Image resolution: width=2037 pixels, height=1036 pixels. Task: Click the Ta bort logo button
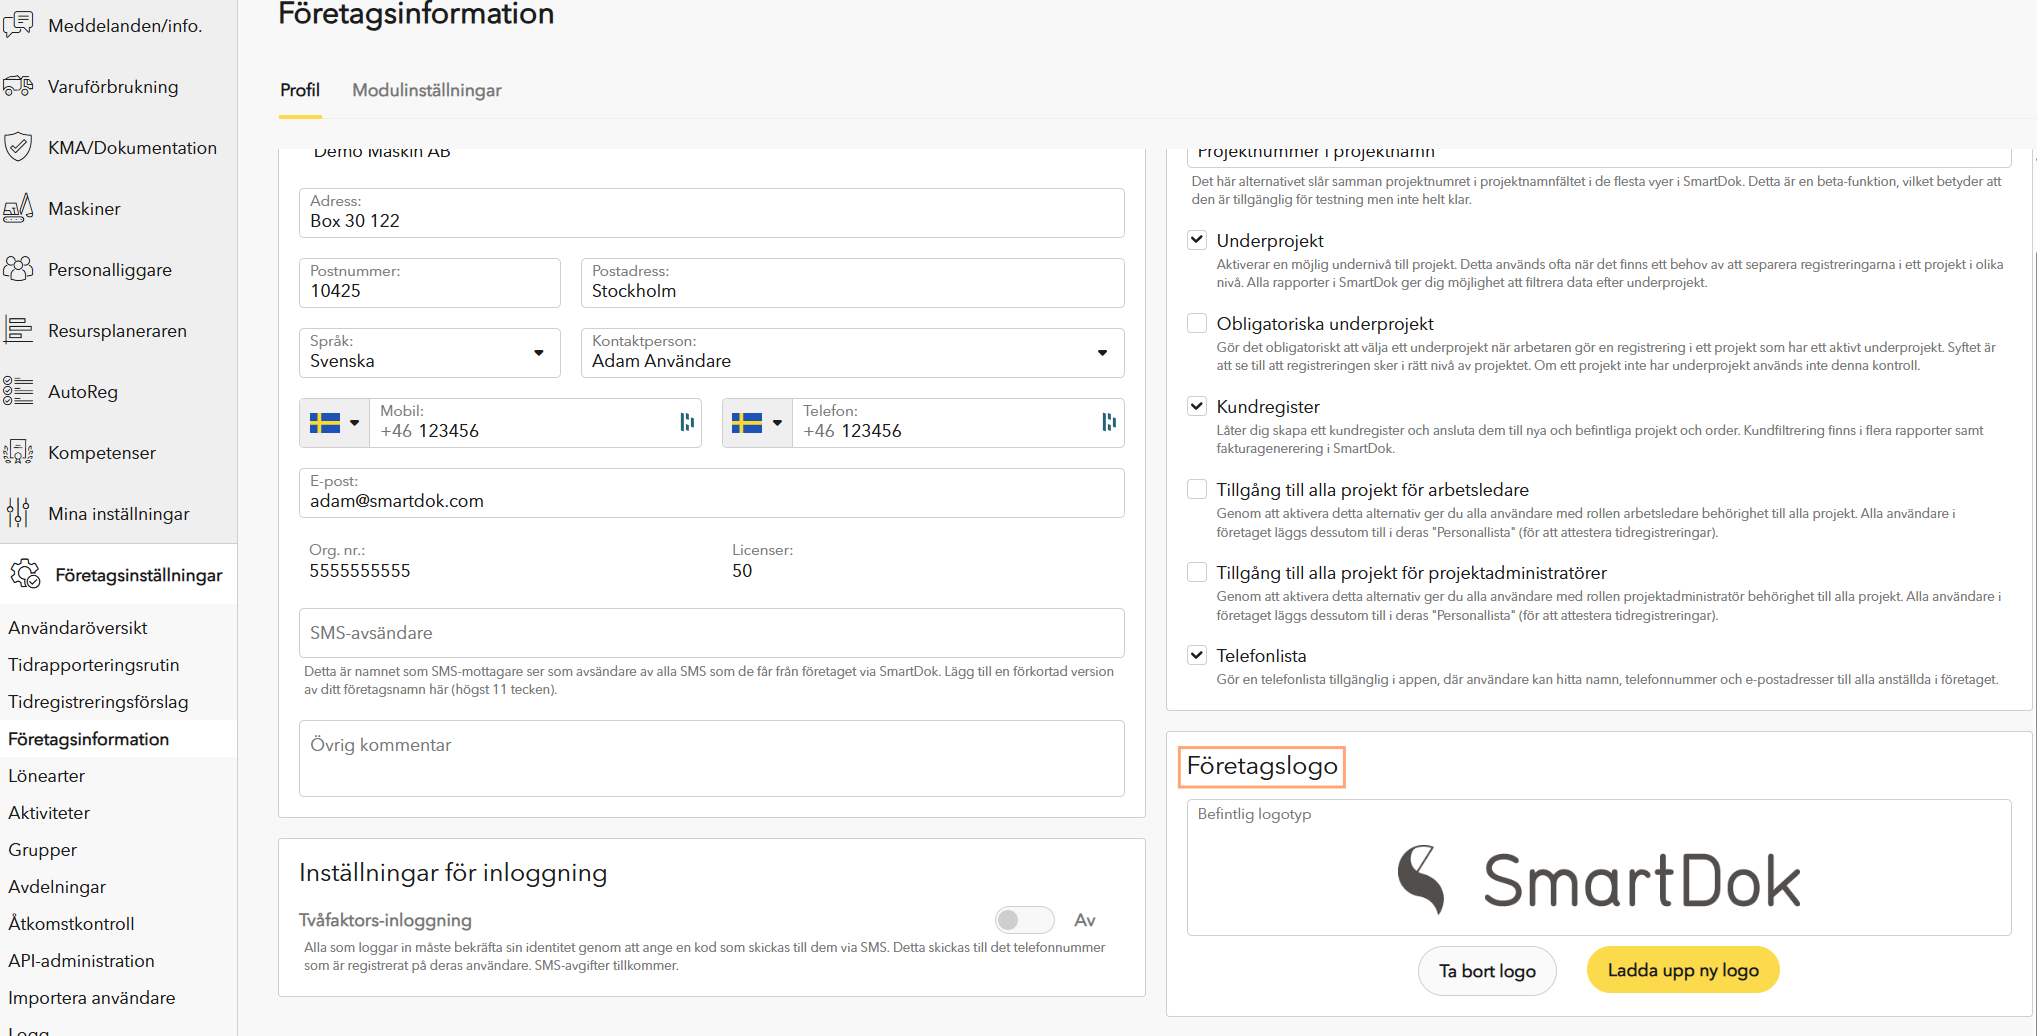[x=1487, y=971]
